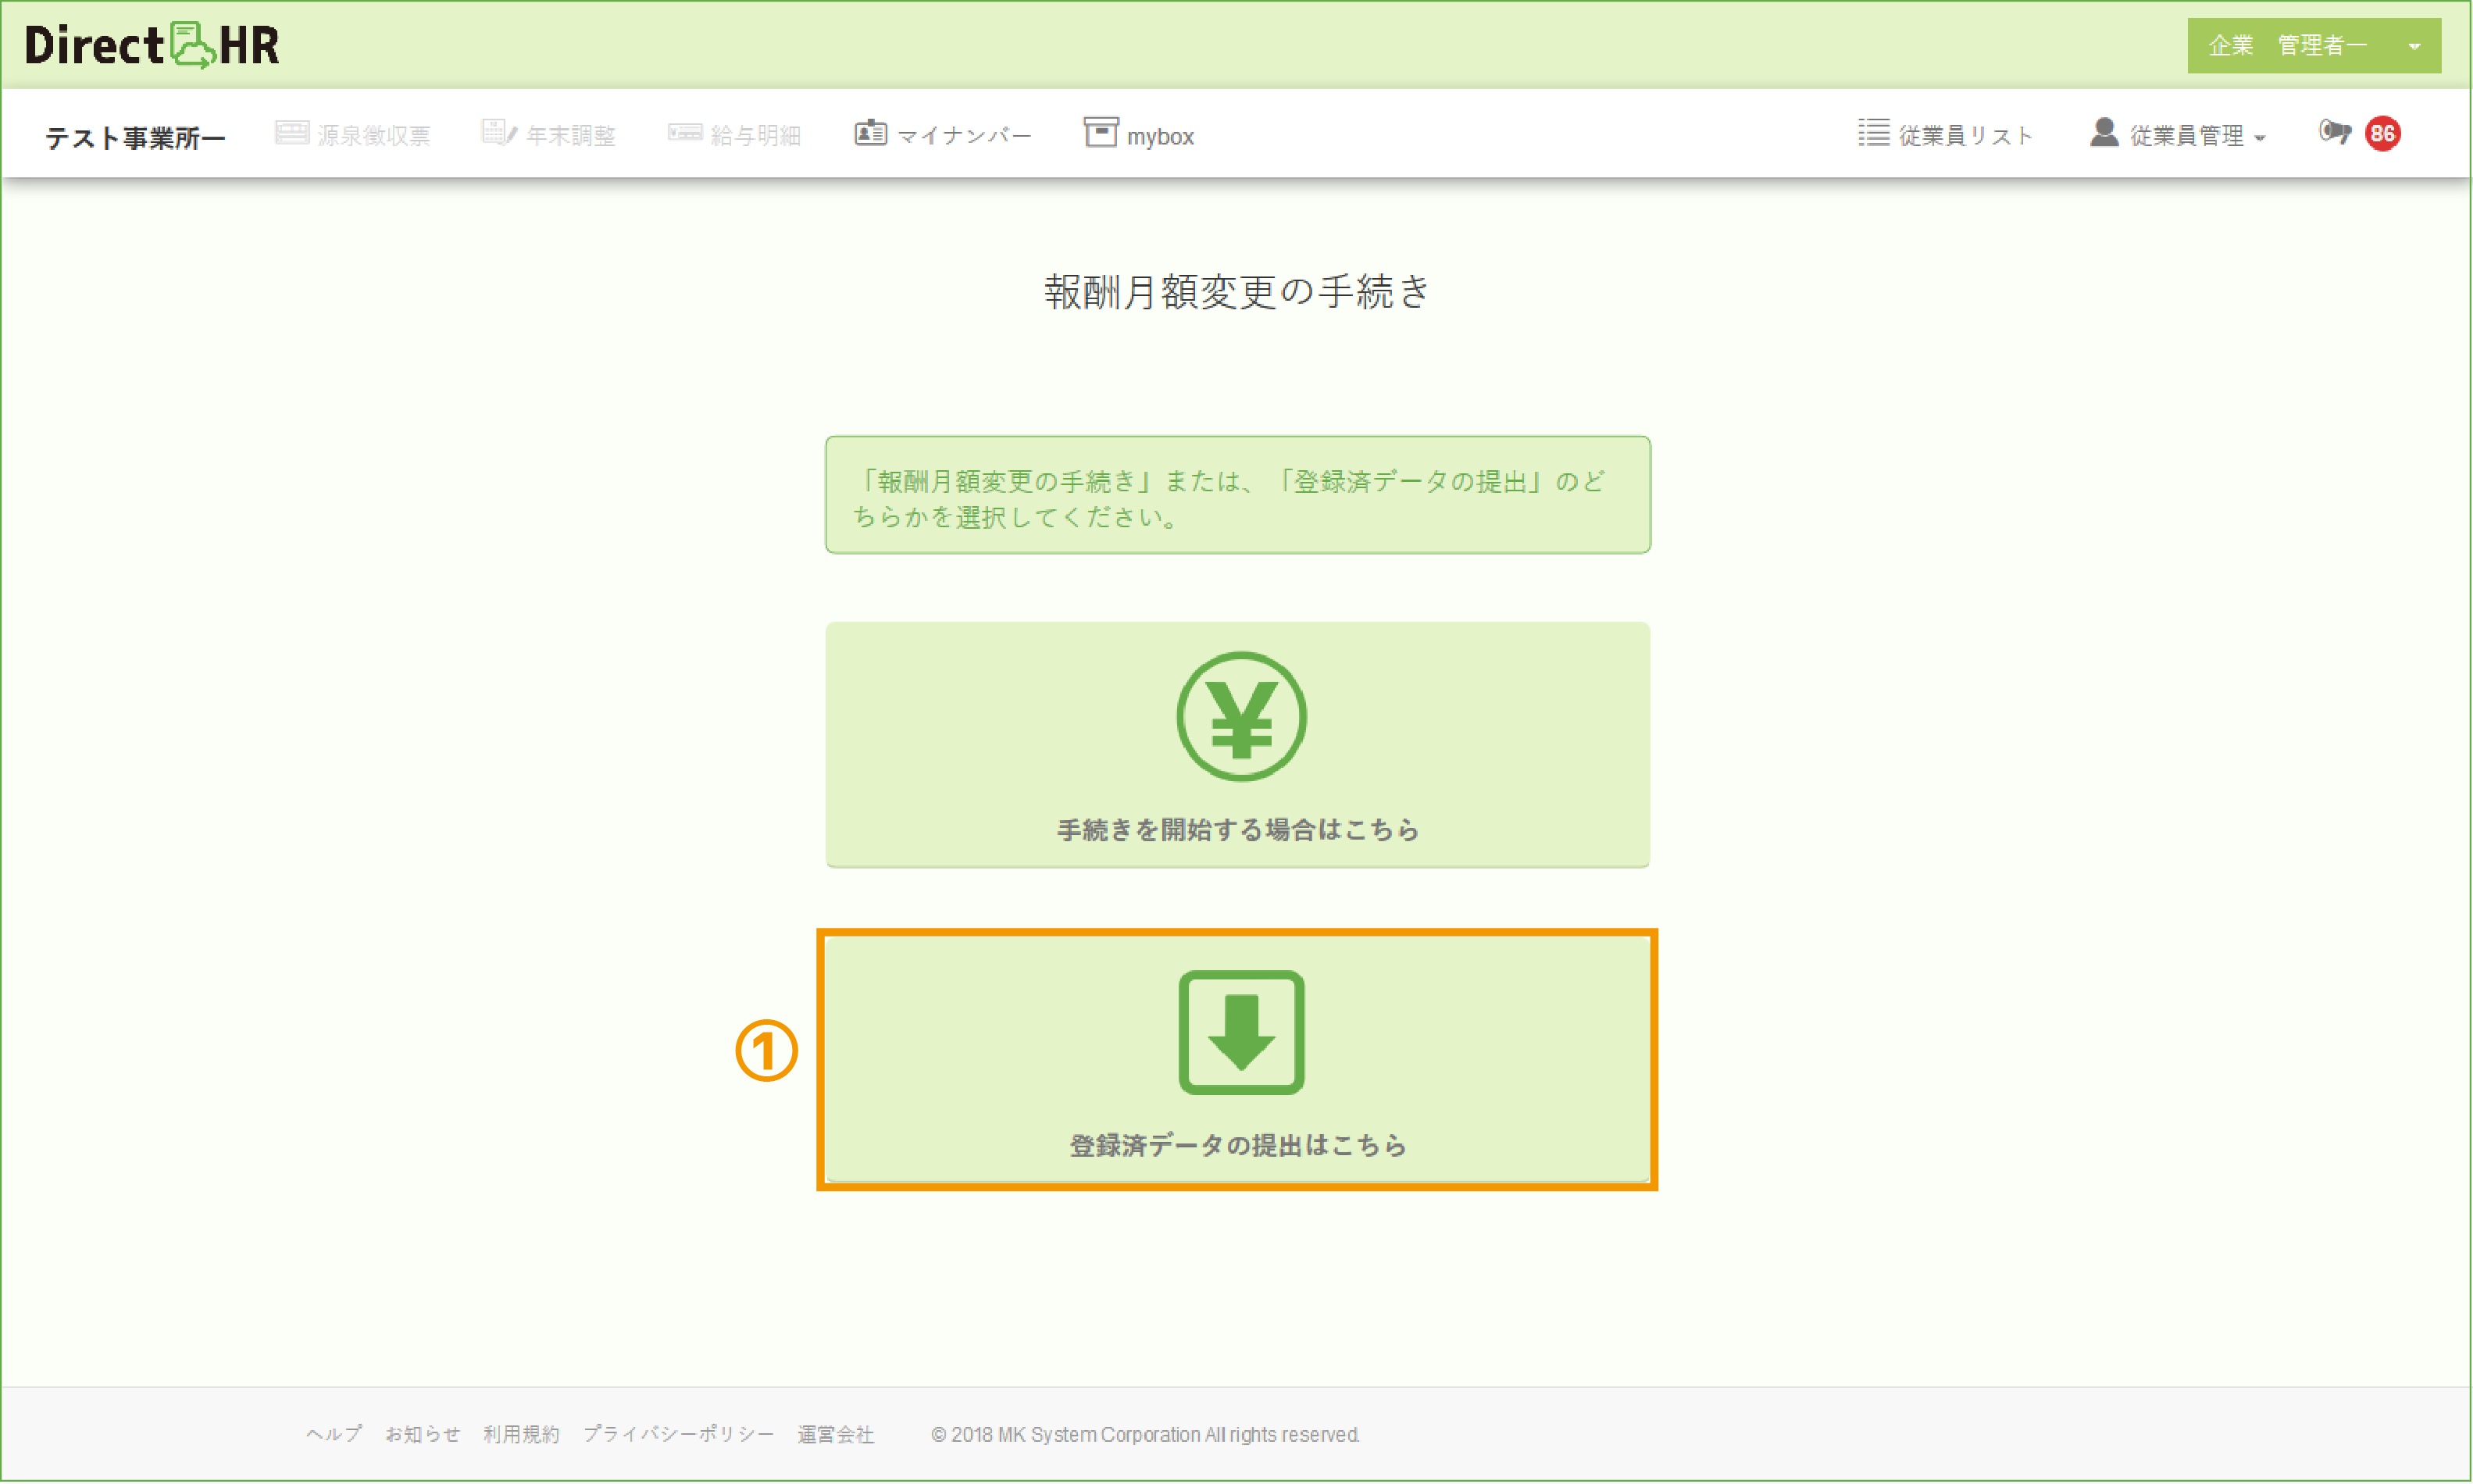Open the mybox menu item
This screenshot has height=1484, width=2473.
[1138, 134]
